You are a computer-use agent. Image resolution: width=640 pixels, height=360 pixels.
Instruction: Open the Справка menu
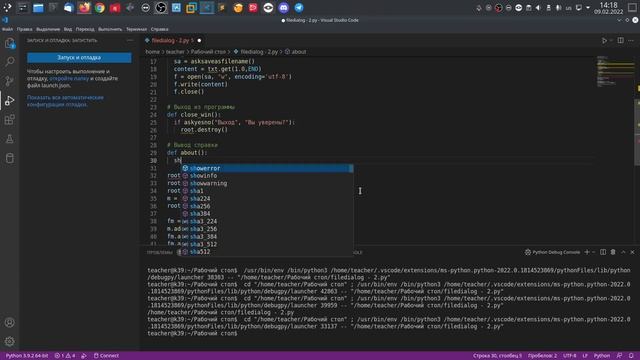tap(159, 29)
